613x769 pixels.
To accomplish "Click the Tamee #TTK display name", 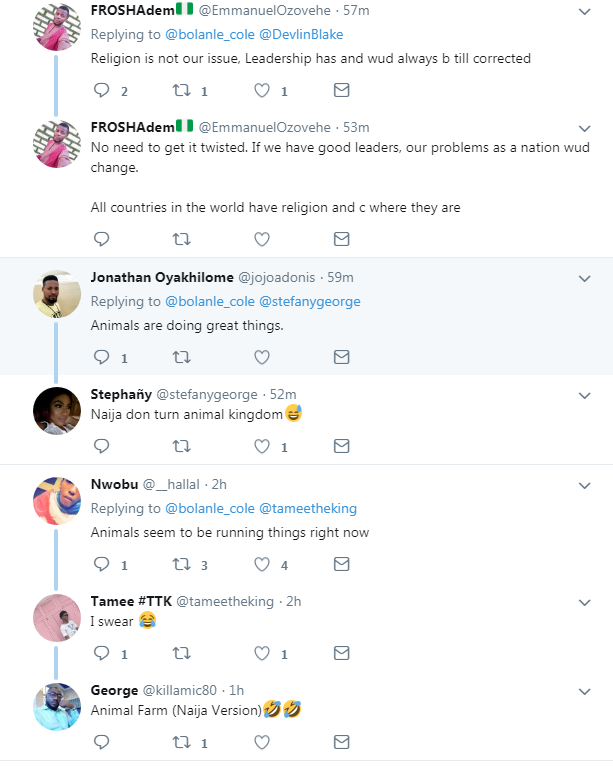I will pos(132,601).
